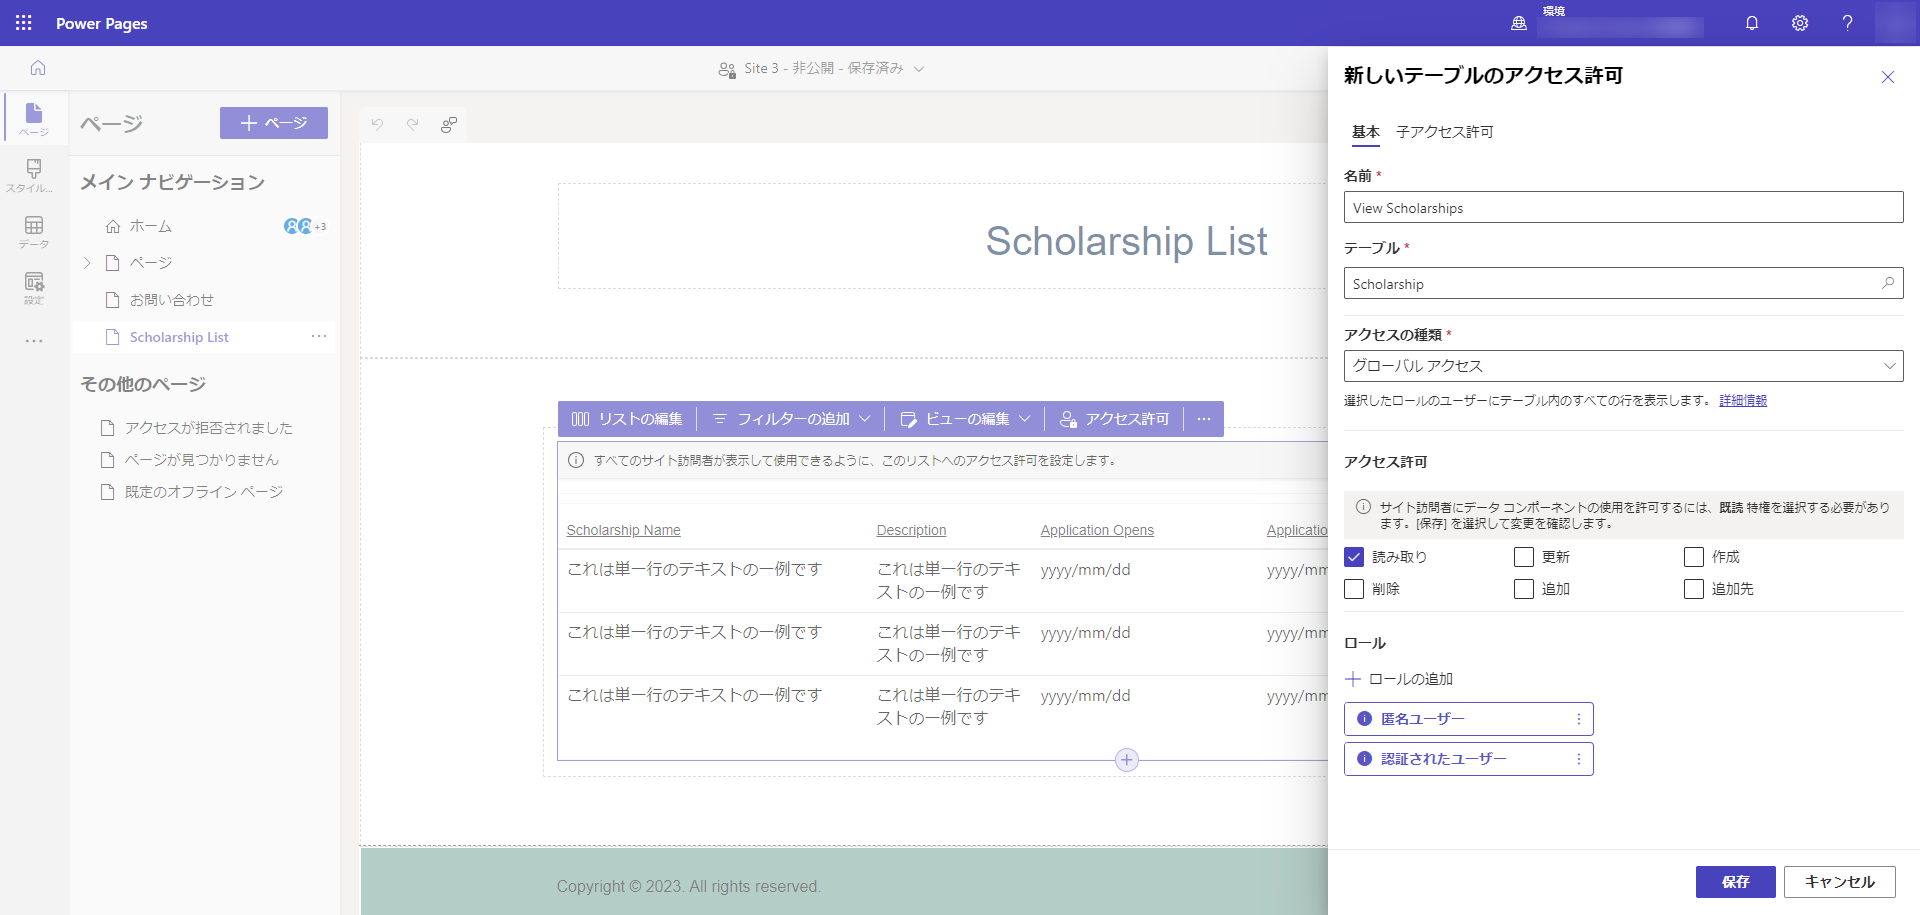Check the 削除 permission checkbox
Image resolution: width=1920 pixels, height=915 pixels.
1354,589
